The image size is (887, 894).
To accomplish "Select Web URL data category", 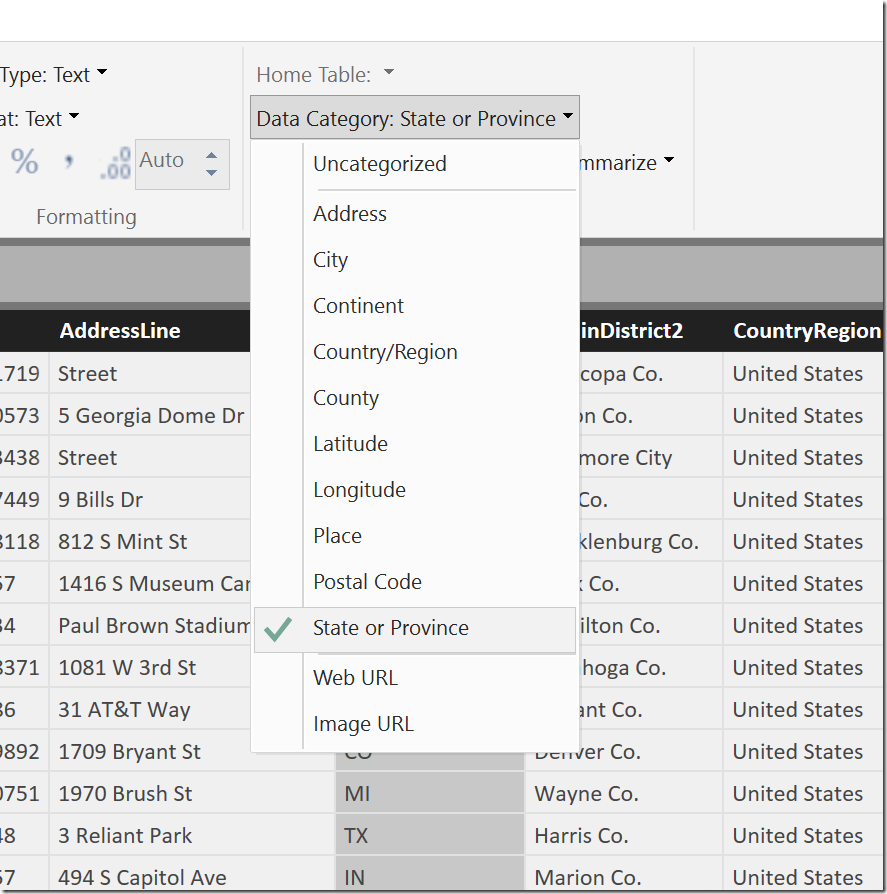I will (414, 678).
